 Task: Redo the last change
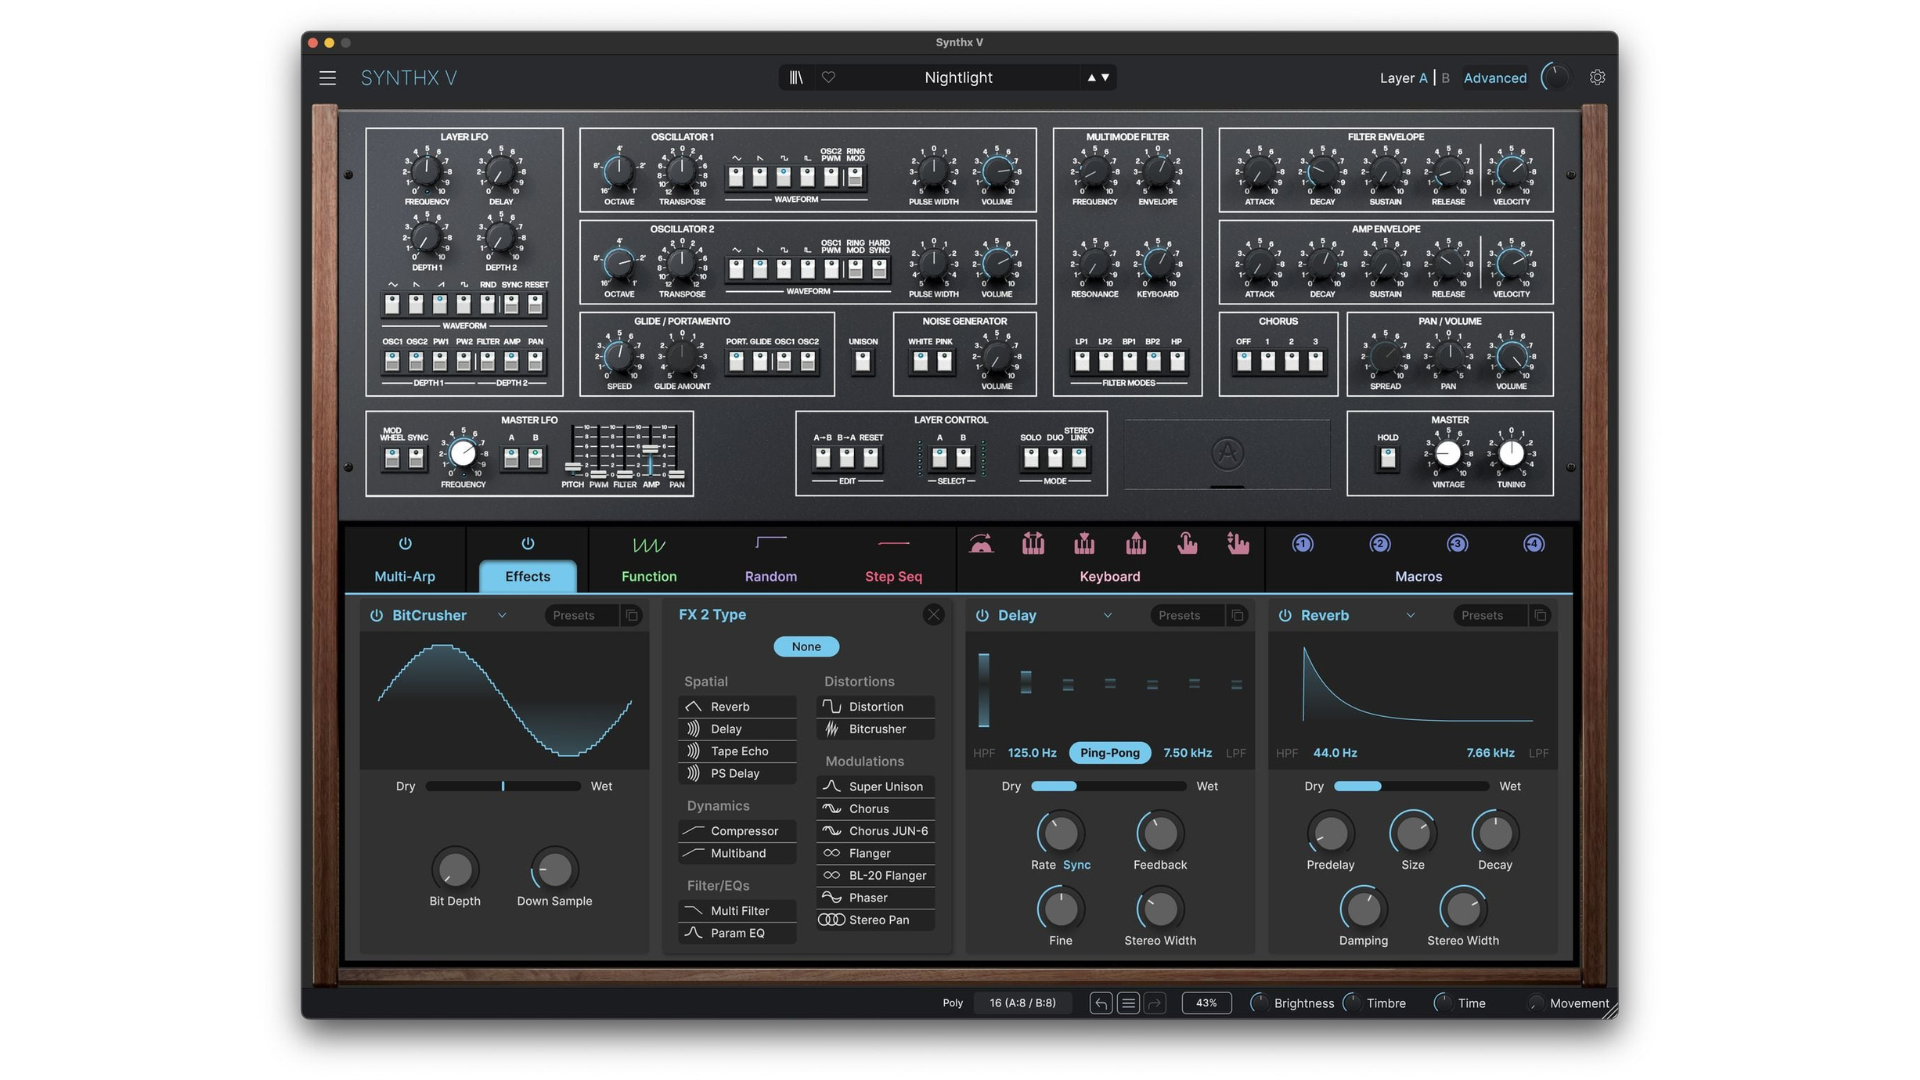point(1155,1003)
